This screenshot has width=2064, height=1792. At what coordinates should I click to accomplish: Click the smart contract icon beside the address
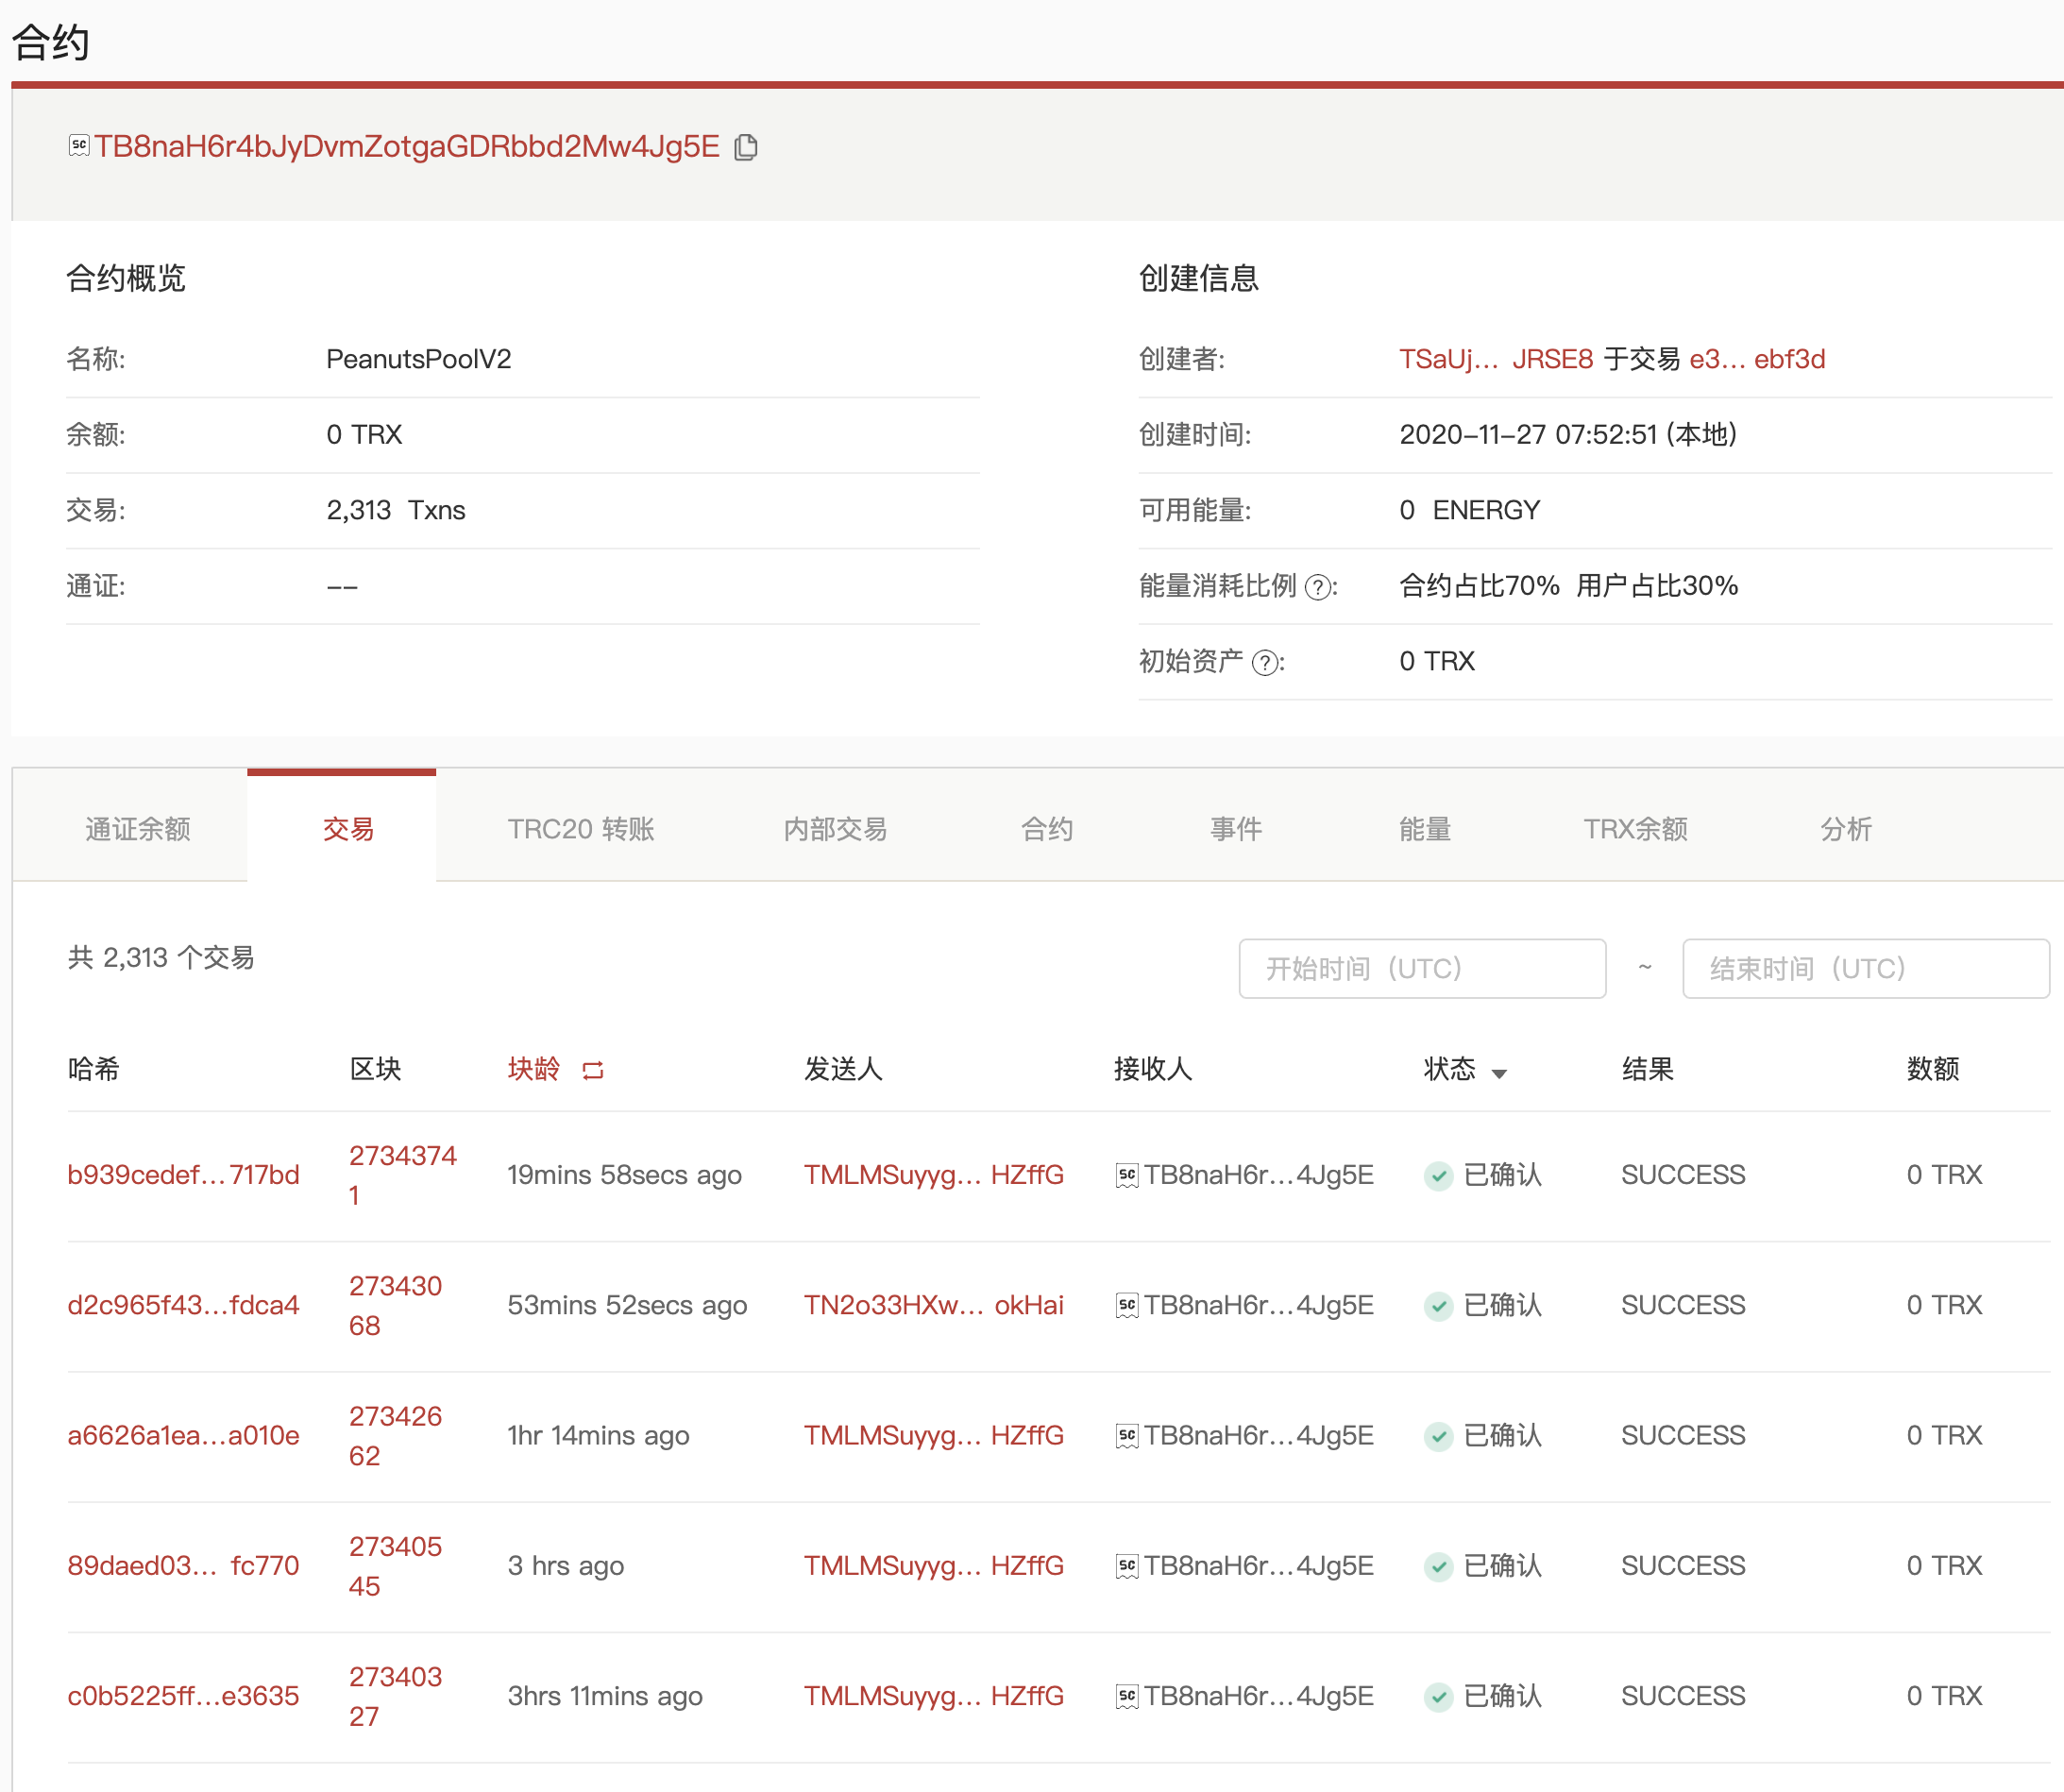79,146
